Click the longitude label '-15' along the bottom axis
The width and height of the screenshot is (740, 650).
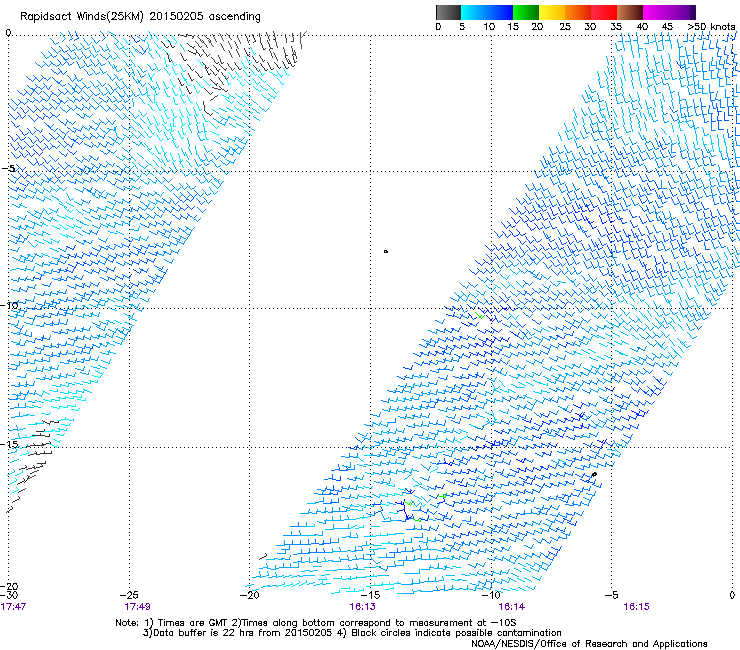370,595
